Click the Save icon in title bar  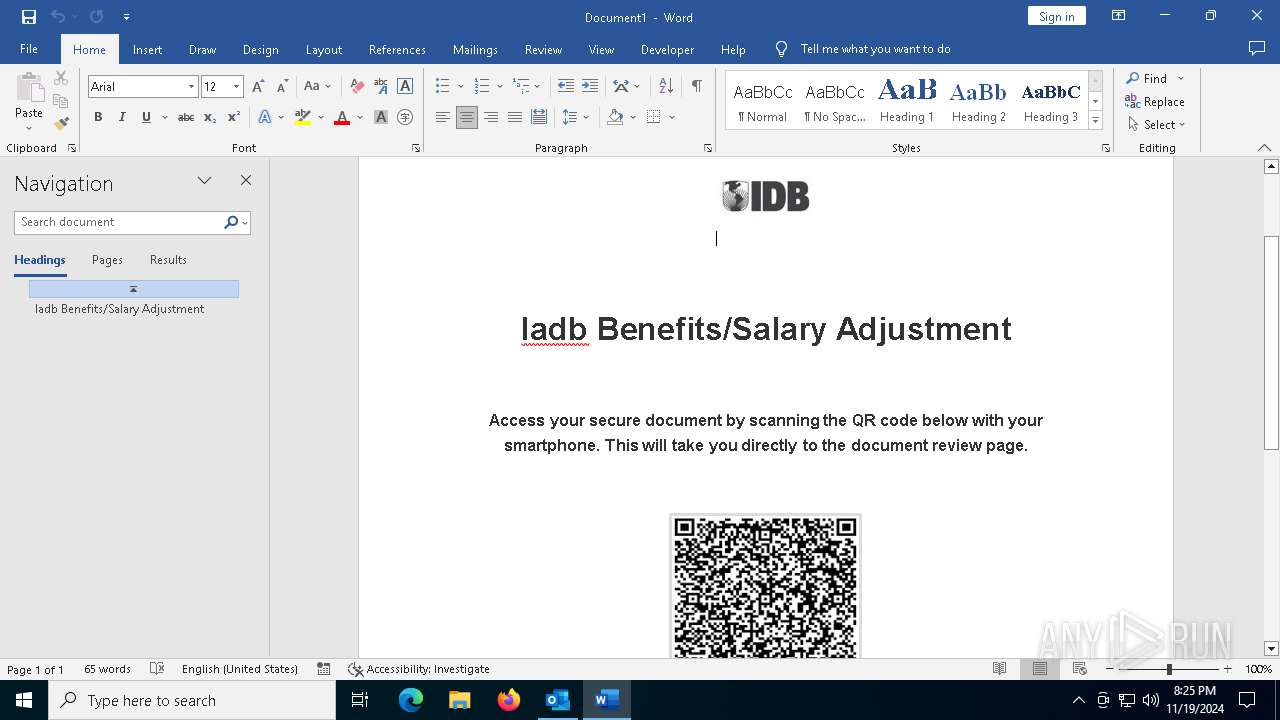29,17
